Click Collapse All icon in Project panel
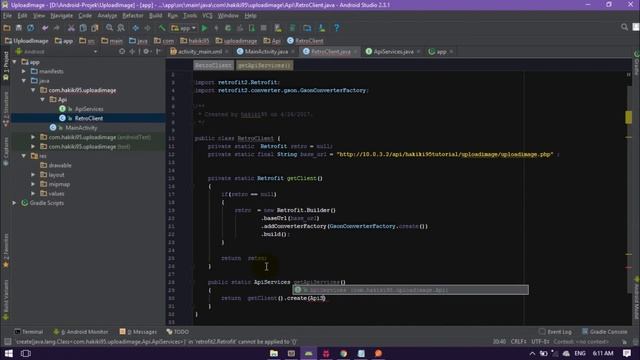This screenshot has width=640, height=360. 132,52
